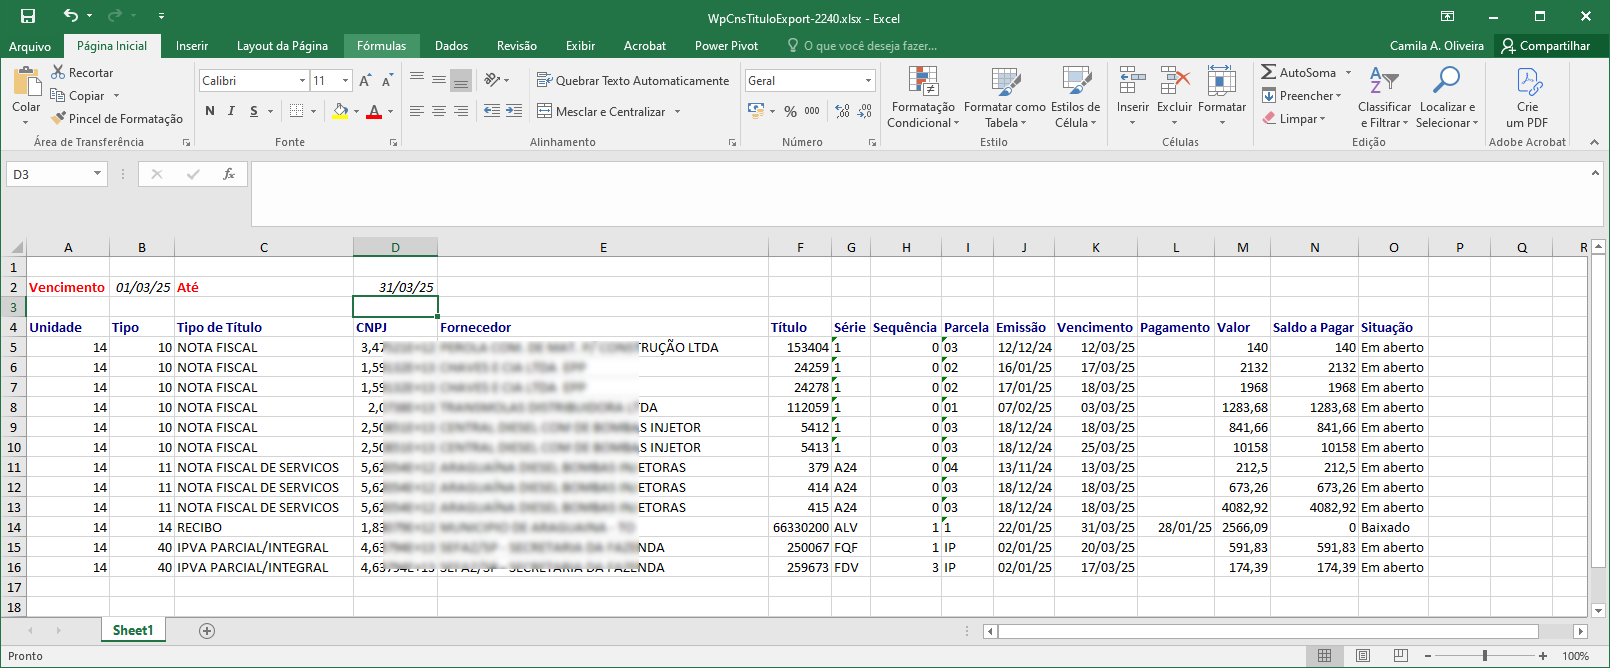
Task: Toggle bold formatting (N)
Action: click(x=210, y=111)
